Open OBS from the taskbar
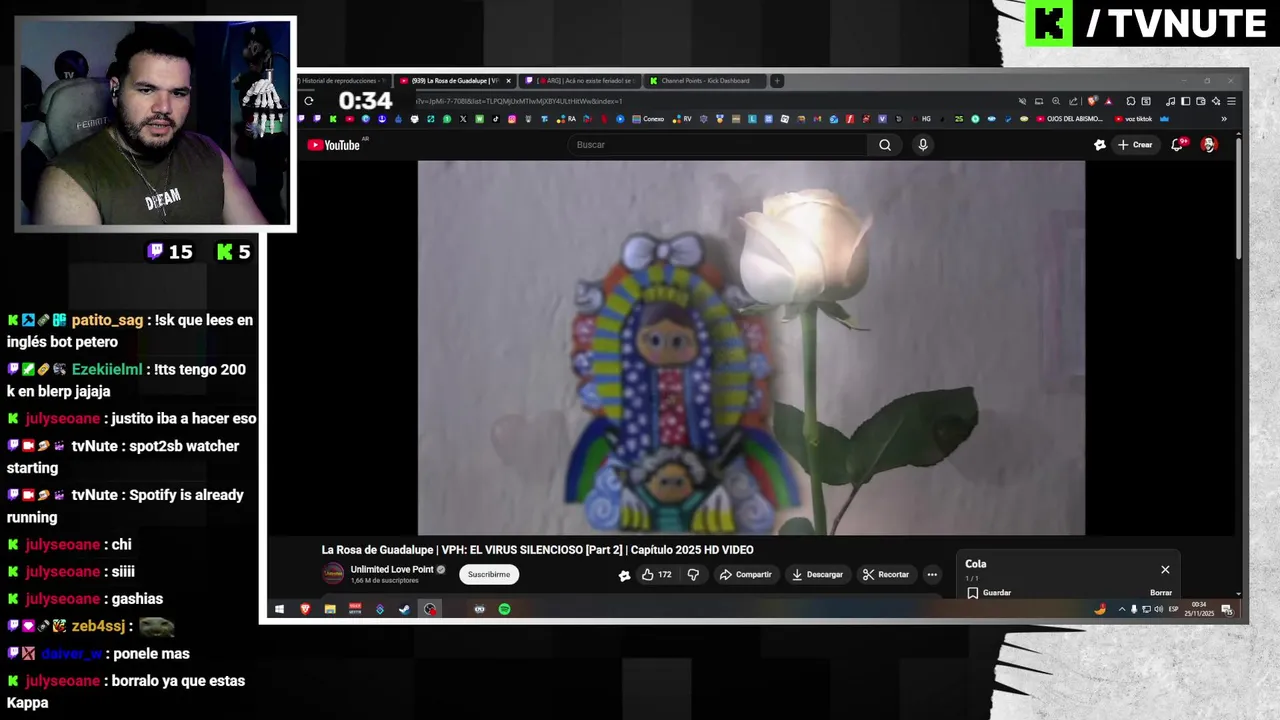Screen dimensions: 1280x720 pyautogui.click(x=430, y=609)
